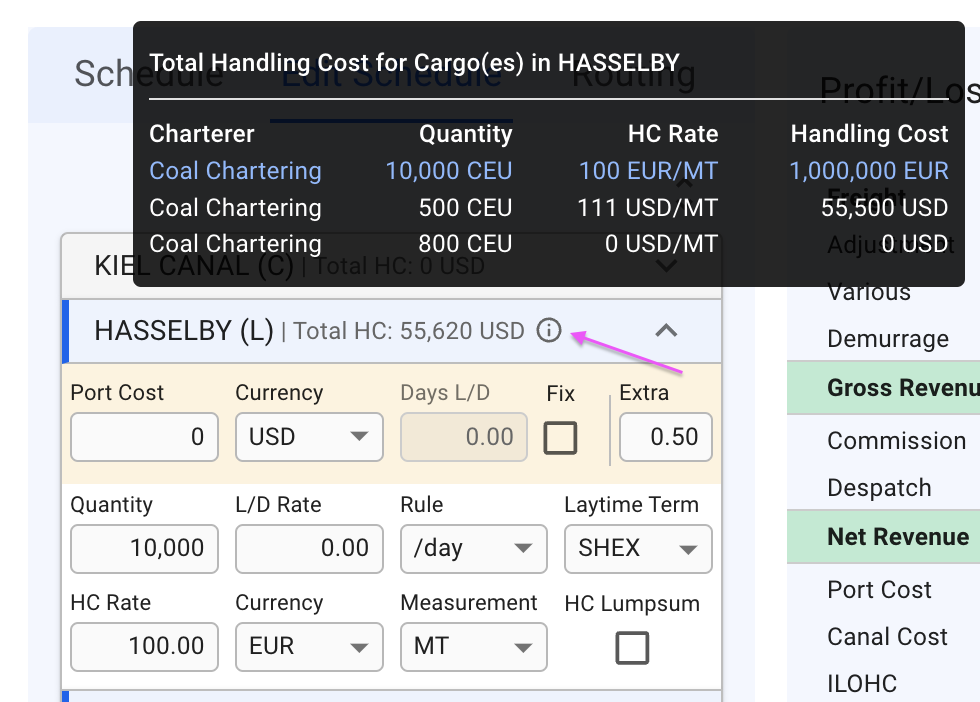Open the HC Rate currency EUR dropdown
This screenshot has height=702, width=980.
(309, 646)
